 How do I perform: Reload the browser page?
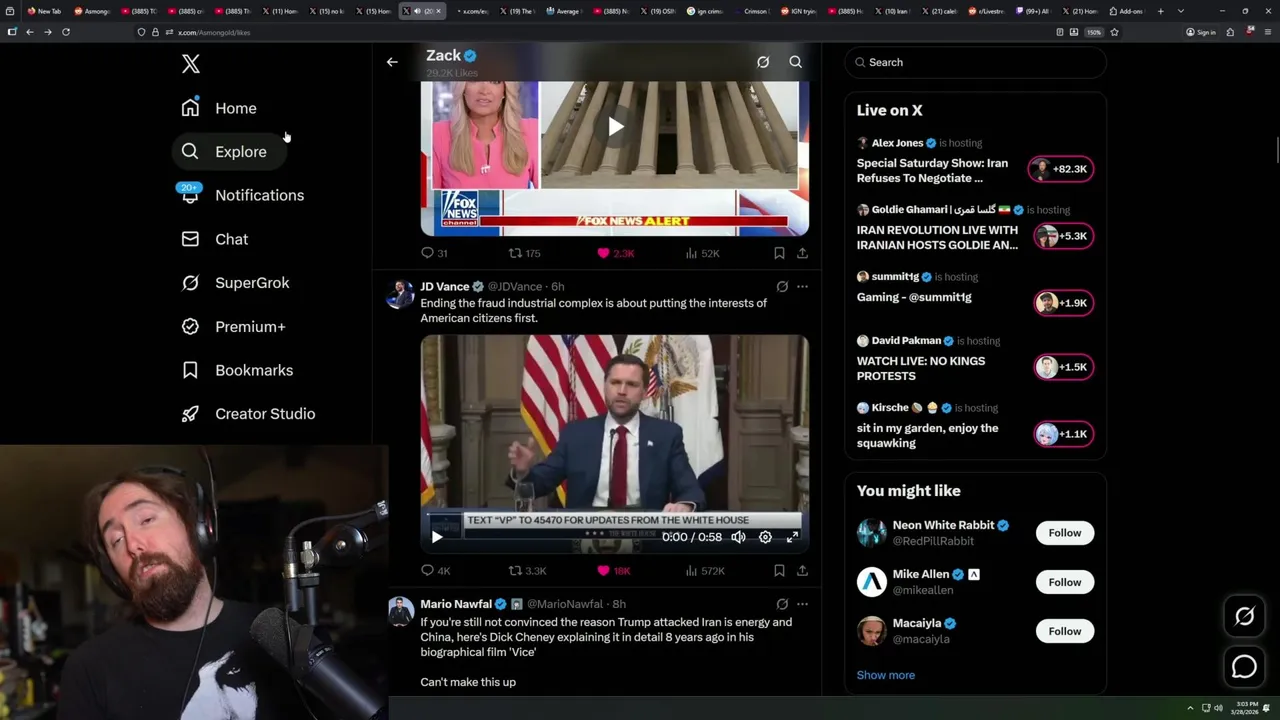(66, 32)
